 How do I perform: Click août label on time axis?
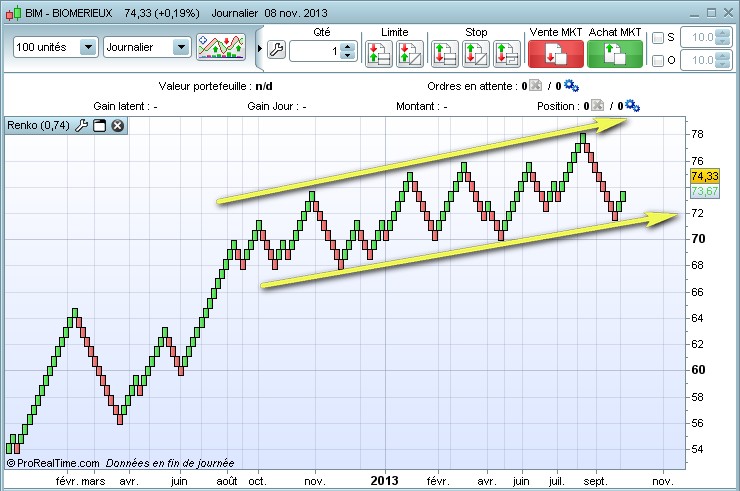click(227, 481)
